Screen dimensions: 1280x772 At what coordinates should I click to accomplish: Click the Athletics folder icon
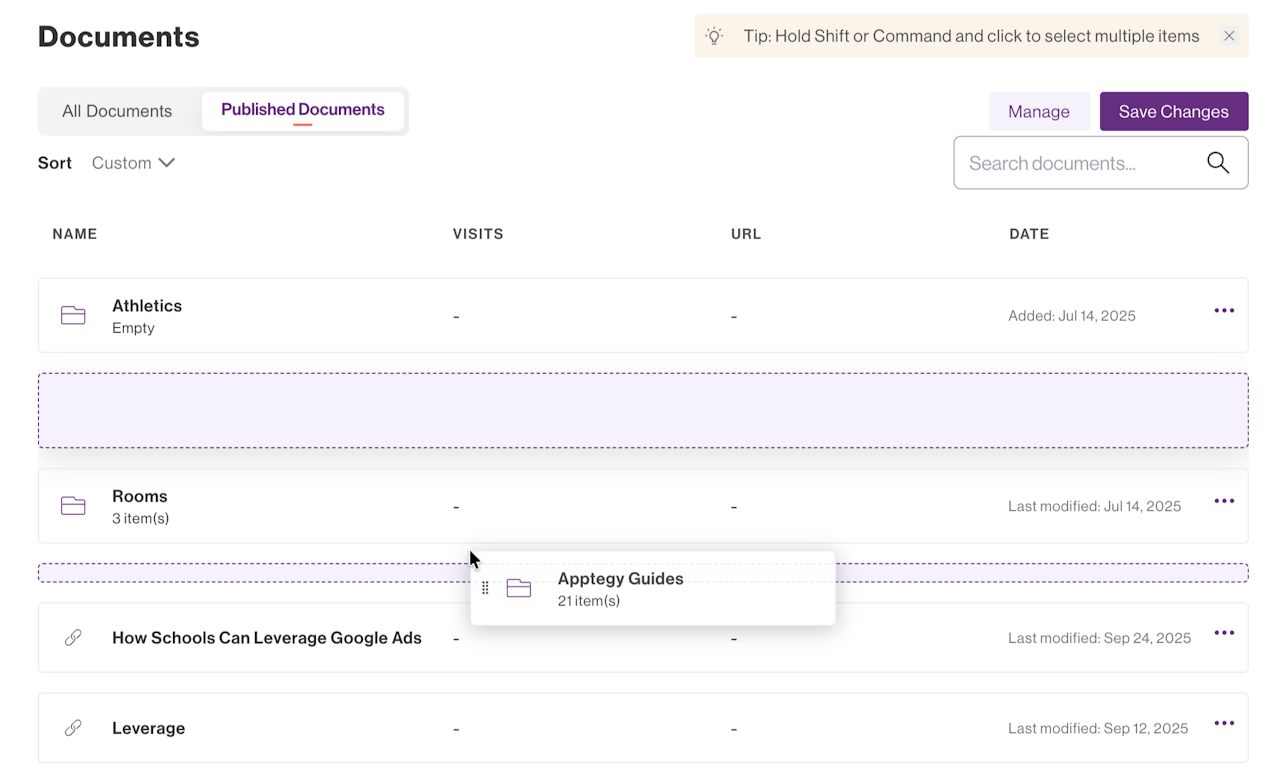pos(73,316)
